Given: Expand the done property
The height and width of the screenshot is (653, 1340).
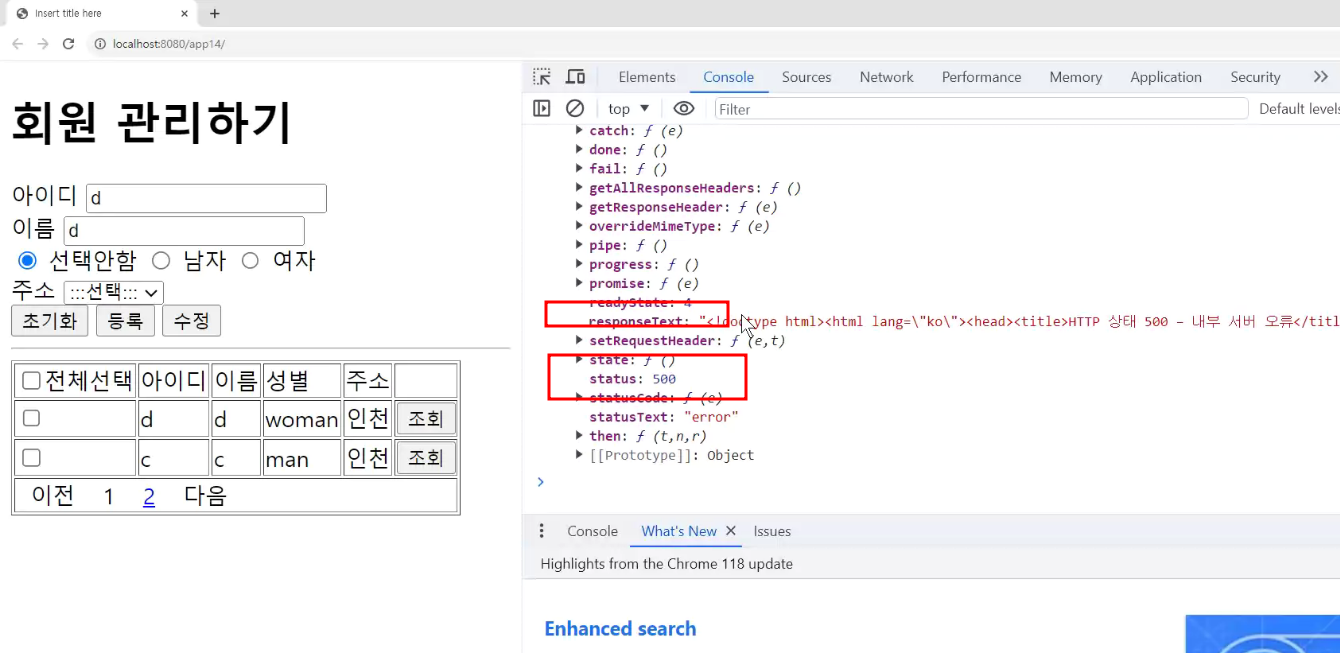Looking at the screenshot, I should pyautogui.click(x=579, y=150).
